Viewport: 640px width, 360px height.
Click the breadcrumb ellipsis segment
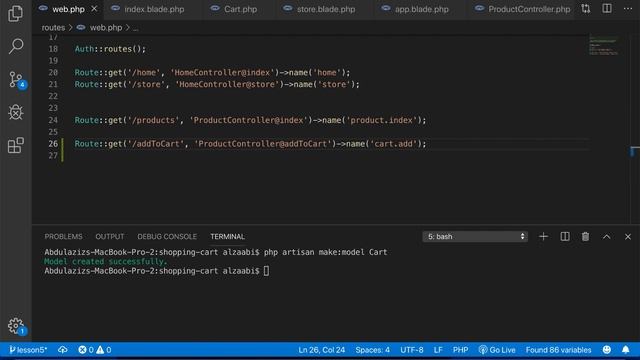[x=136, y=28]
